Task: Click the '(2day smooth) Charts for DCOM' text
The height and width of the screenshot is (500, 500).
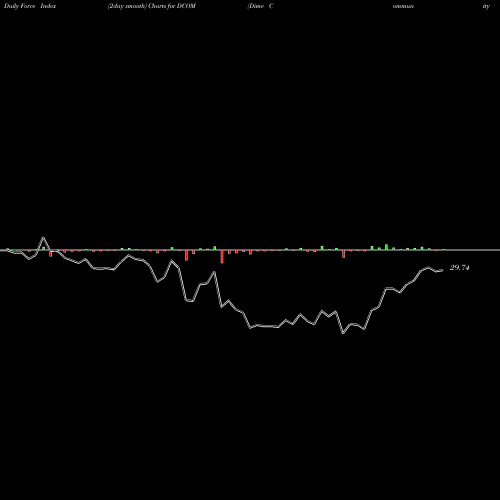Action: coord(152,6)
